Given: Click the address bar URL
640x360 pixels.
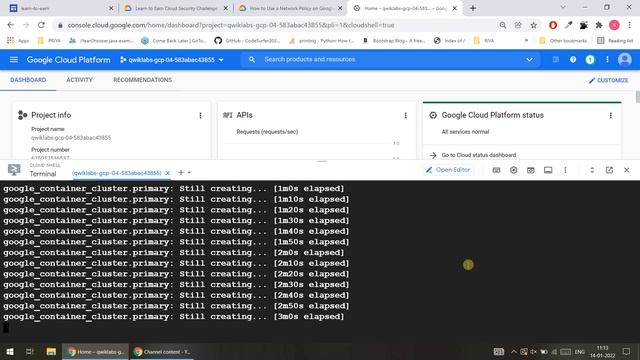Looking at the screenshot, I should tap(231, 25).
